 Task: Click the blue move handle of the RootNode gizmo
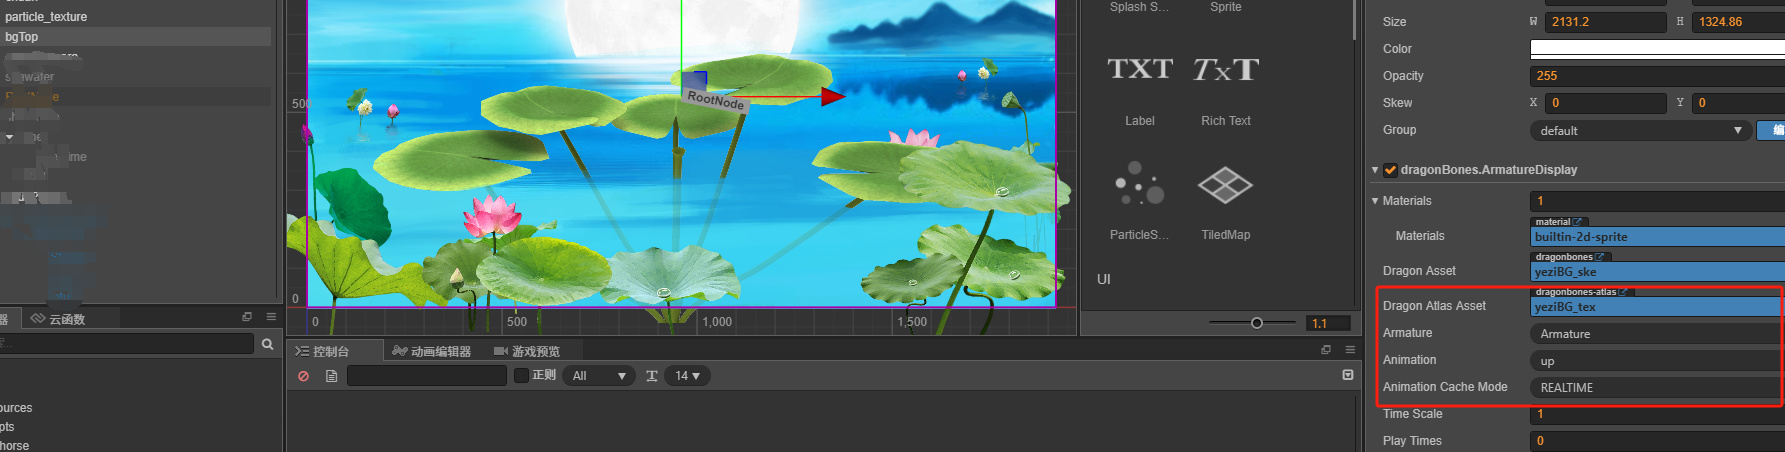(694, 80)
